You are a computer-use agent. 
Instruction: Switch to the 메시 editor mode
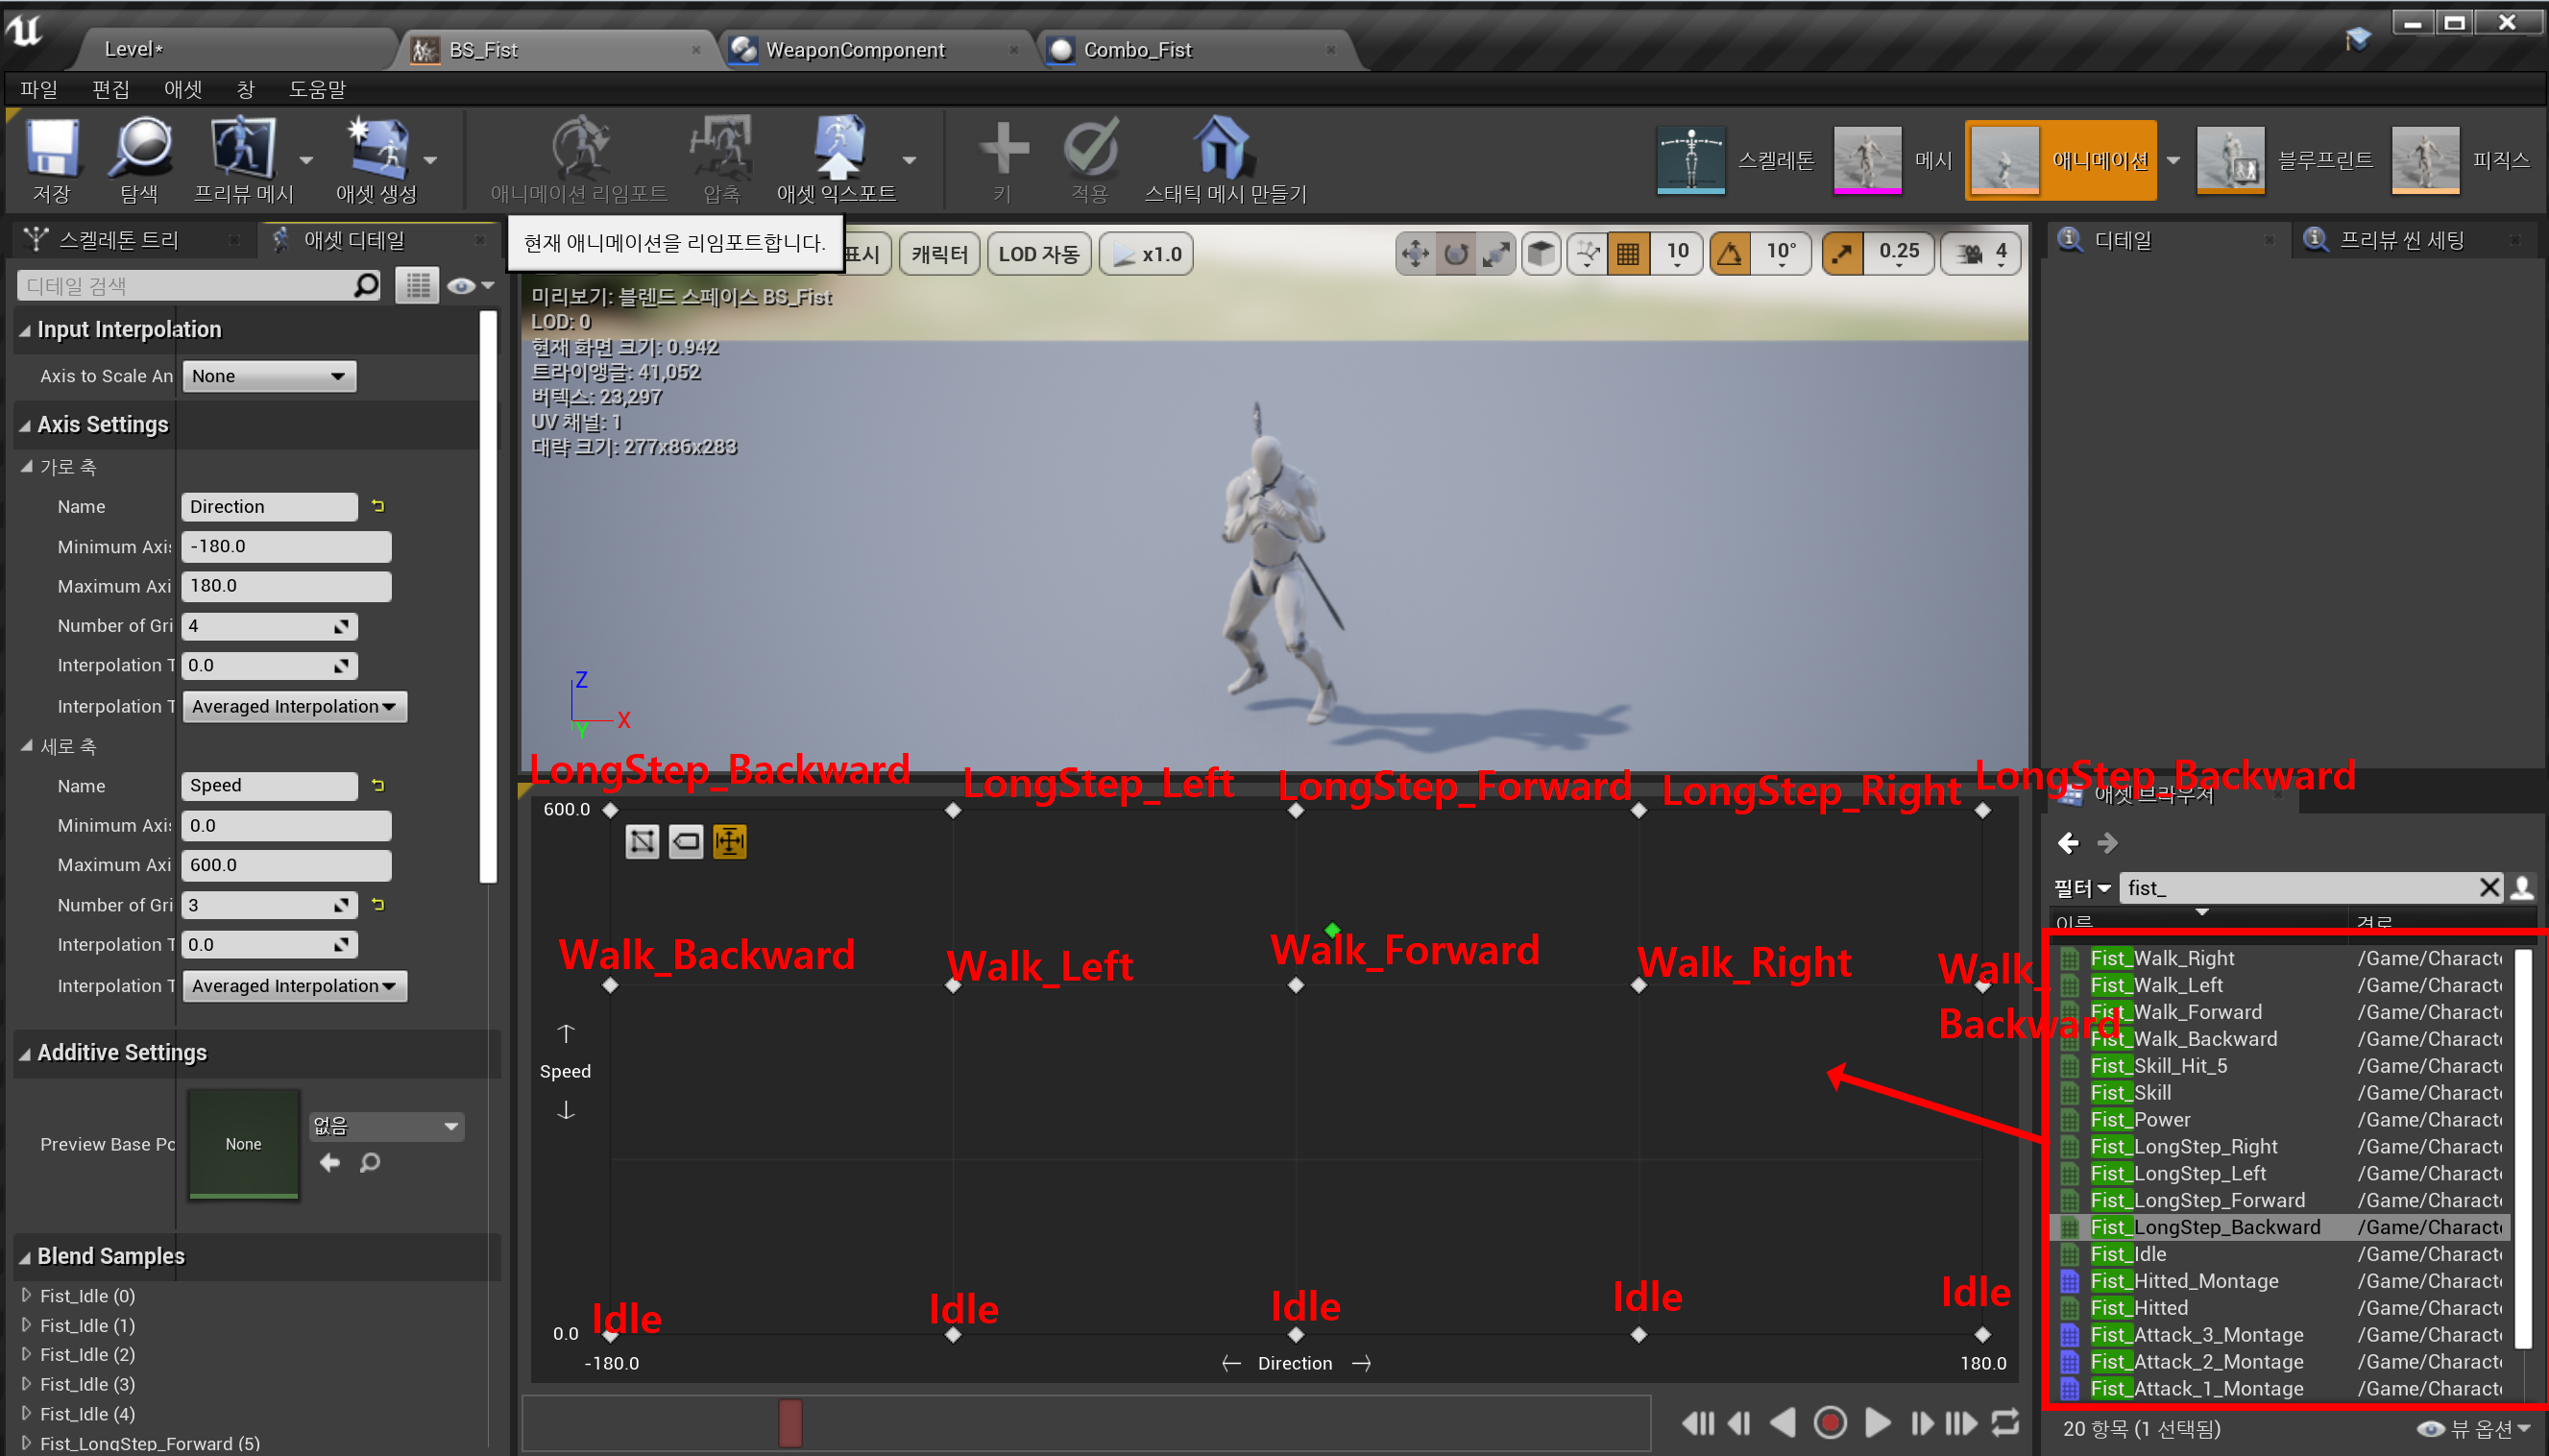point(1892,160)
